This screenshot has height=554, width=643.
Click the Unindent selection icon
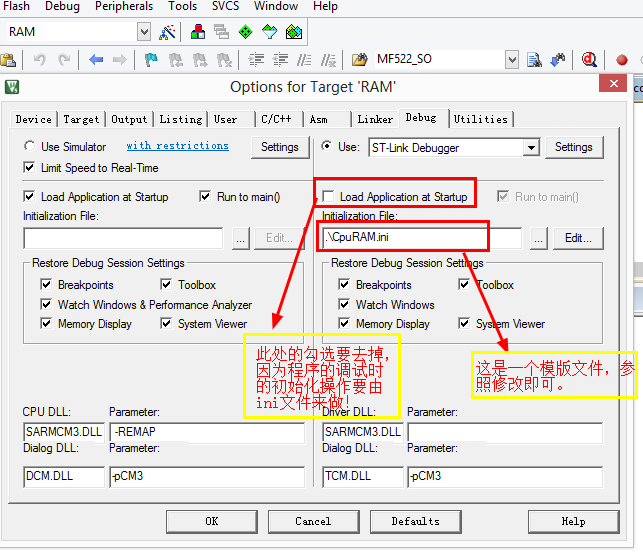[x=280, y=60]
